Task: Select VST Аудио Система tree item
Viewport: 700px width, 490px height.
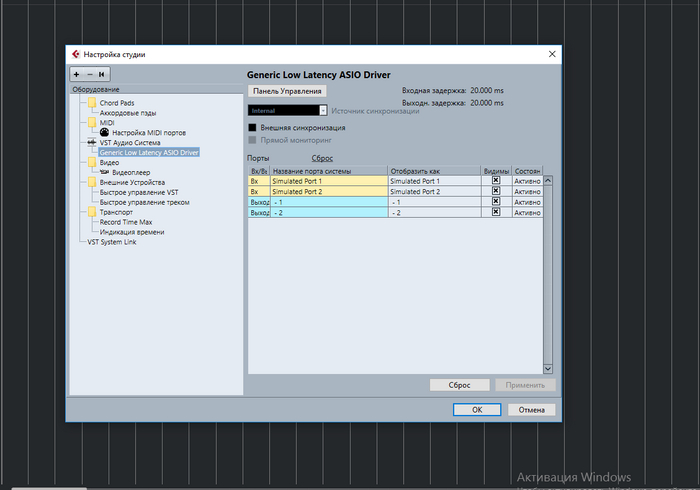Action: tap(130, 142)
